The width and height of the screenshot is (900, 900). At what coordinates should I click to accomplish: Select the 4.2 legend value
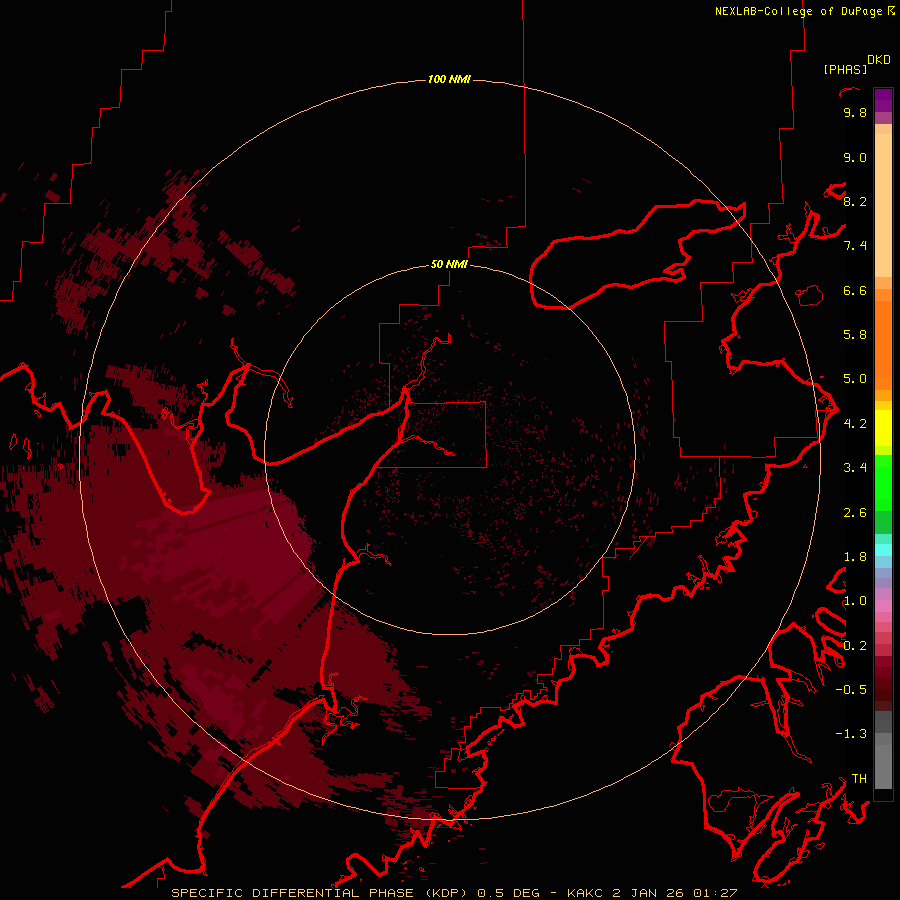point(855,423)
